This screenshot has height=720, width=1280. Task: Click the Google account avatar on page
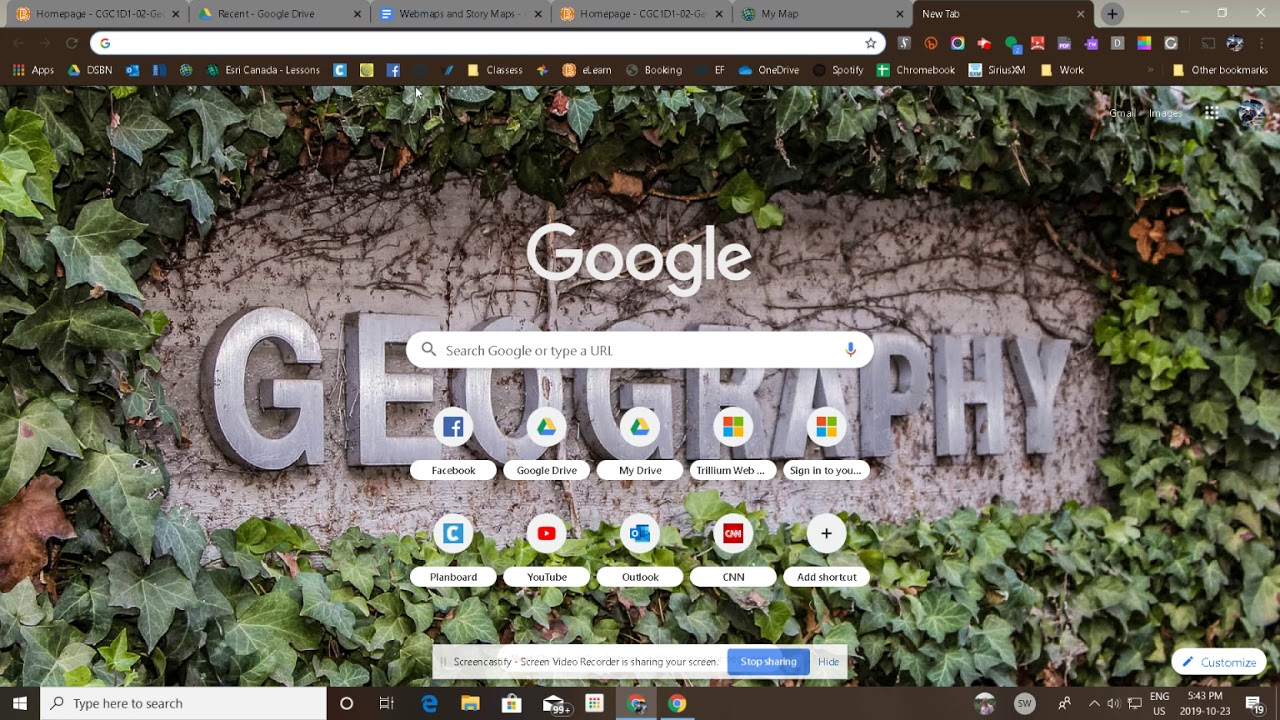coord(1251,113)
